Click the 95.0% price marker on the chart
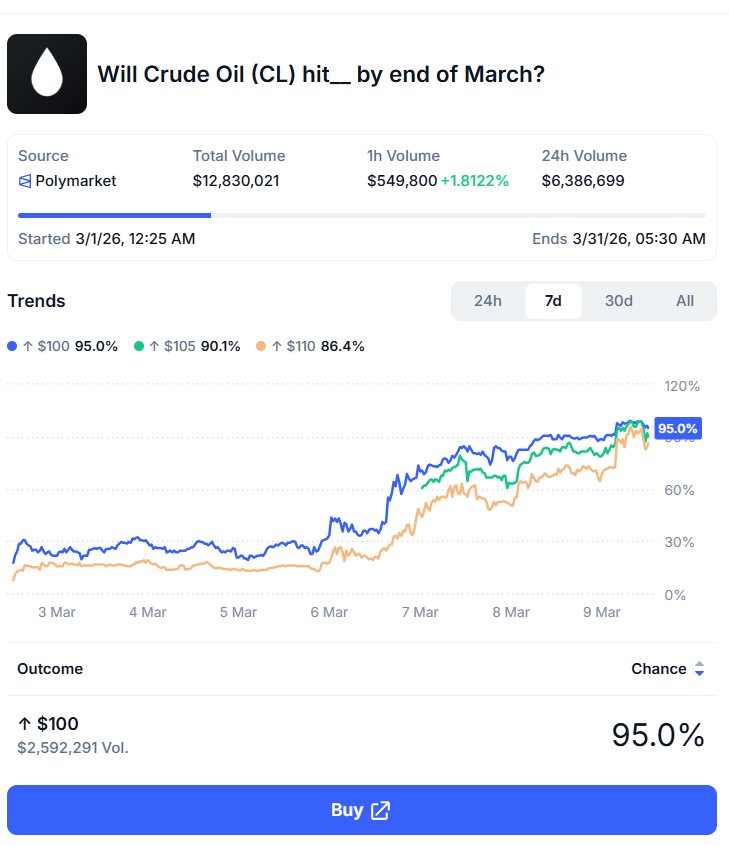729x846 pixels. [x=676, y=427]
